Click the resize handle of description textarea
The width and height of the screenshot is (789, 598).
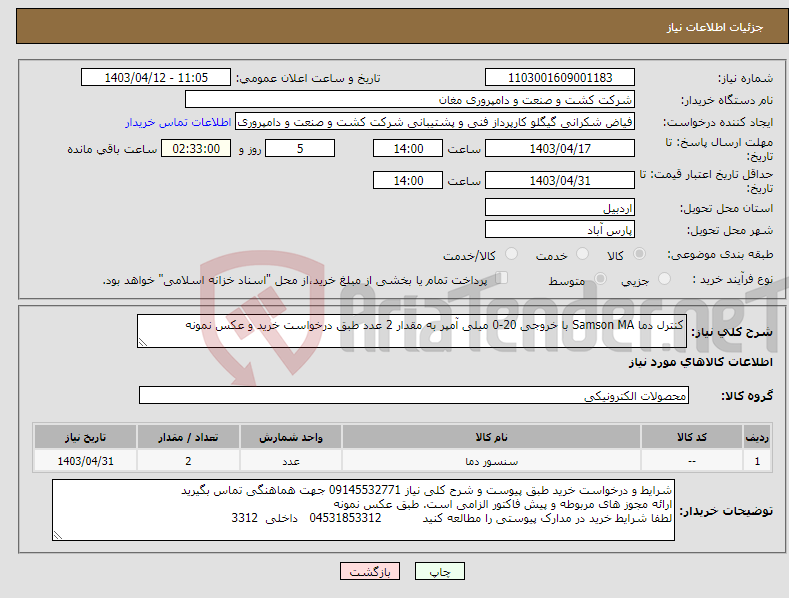(143, 343)
